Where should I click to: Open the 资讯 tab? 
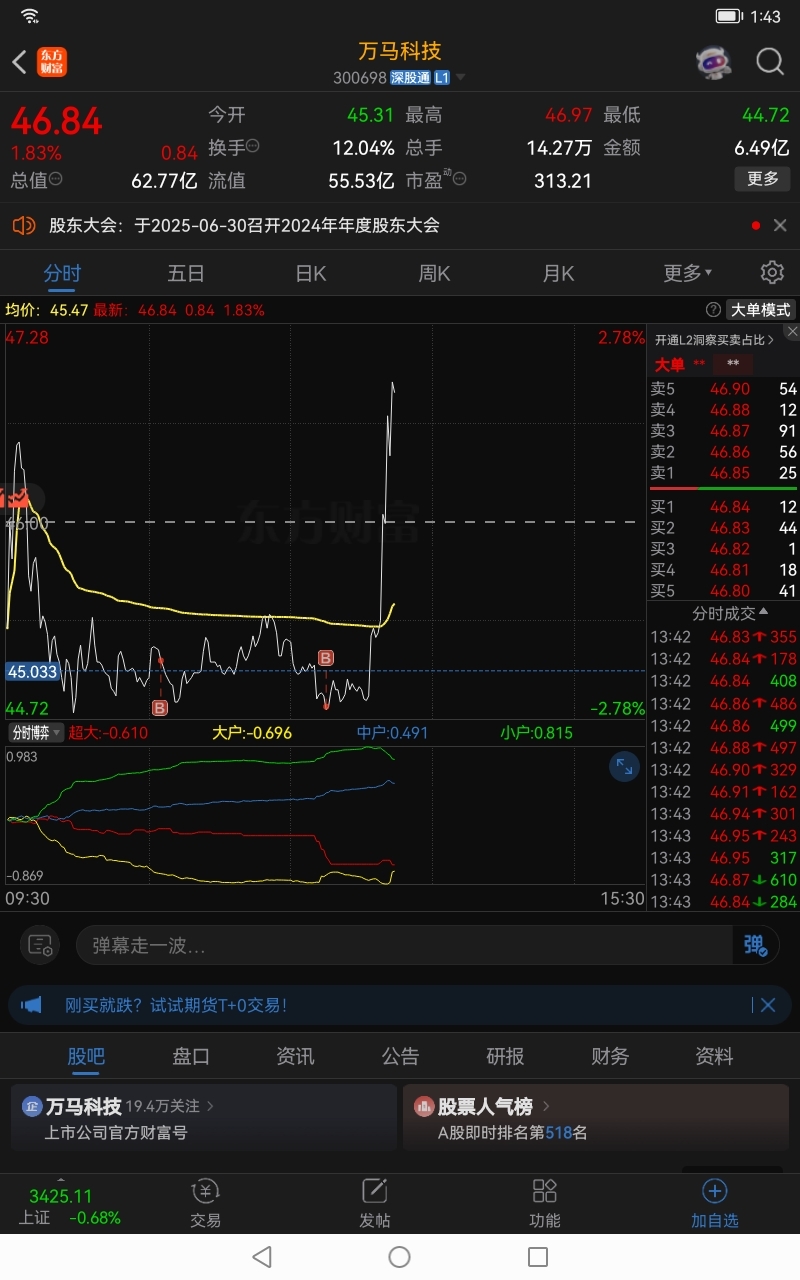pyautogui.click(x=295, y=1056)
